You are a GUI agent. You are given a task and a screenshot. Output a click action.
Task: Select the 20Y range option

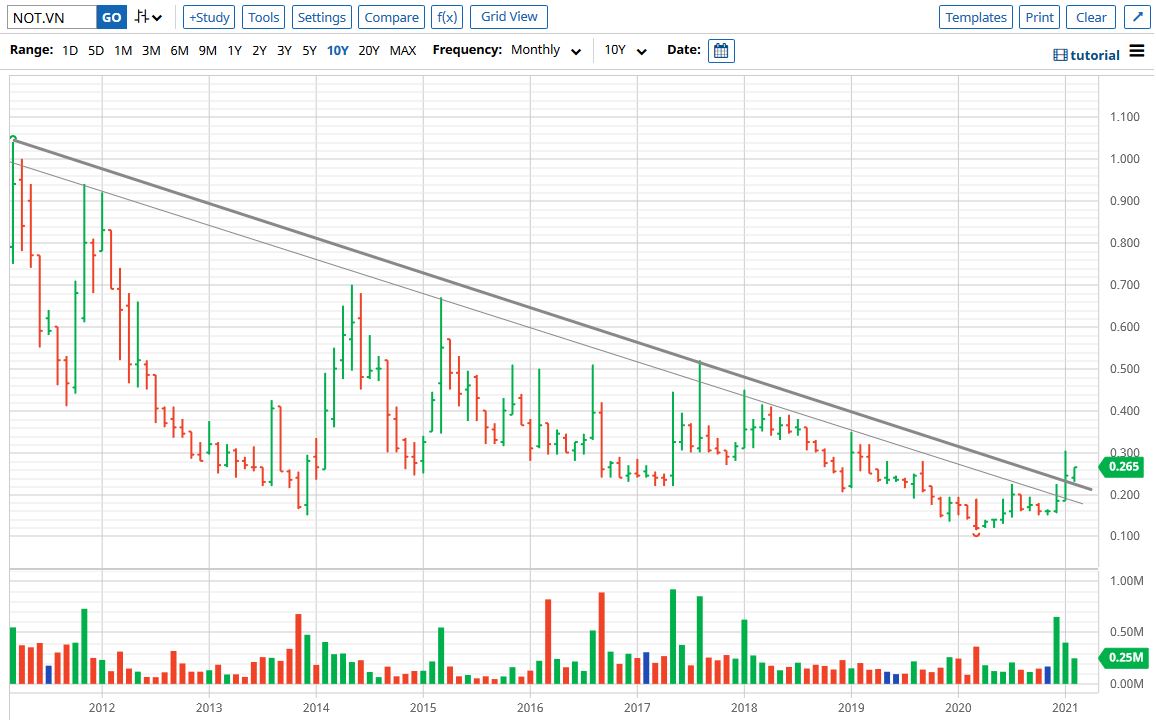tap(368, 50)
